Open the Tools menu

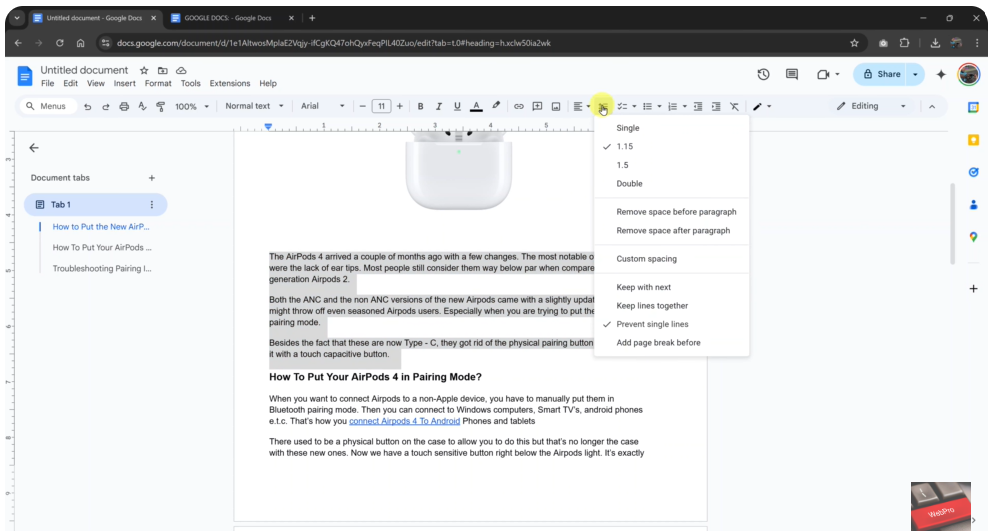(190, 83)
